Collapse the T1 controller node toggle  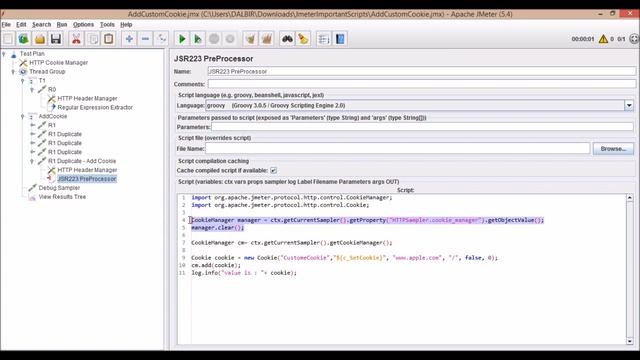click(23, 80)
